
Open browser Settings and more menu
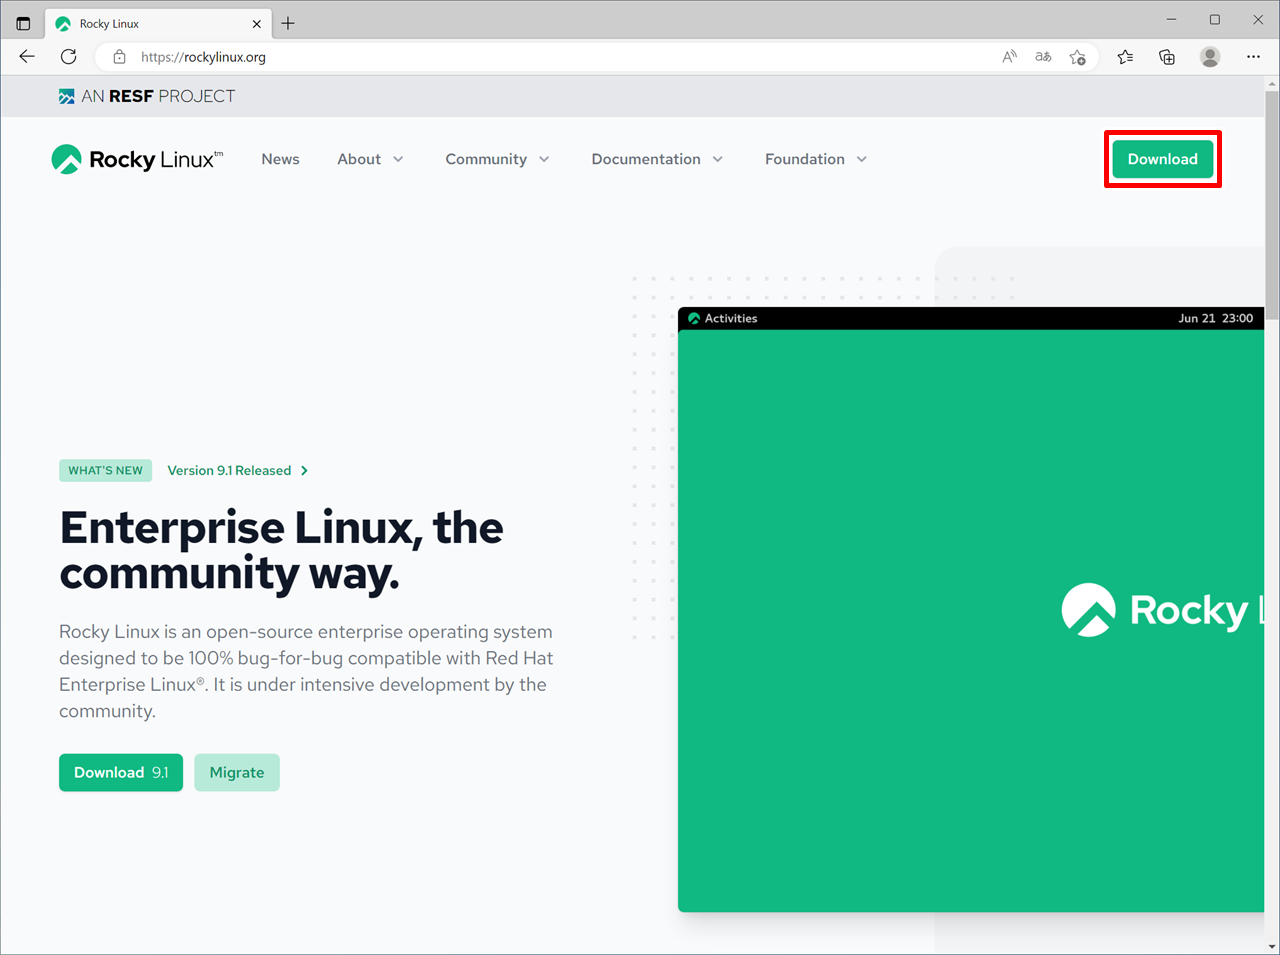[1253, 57]
